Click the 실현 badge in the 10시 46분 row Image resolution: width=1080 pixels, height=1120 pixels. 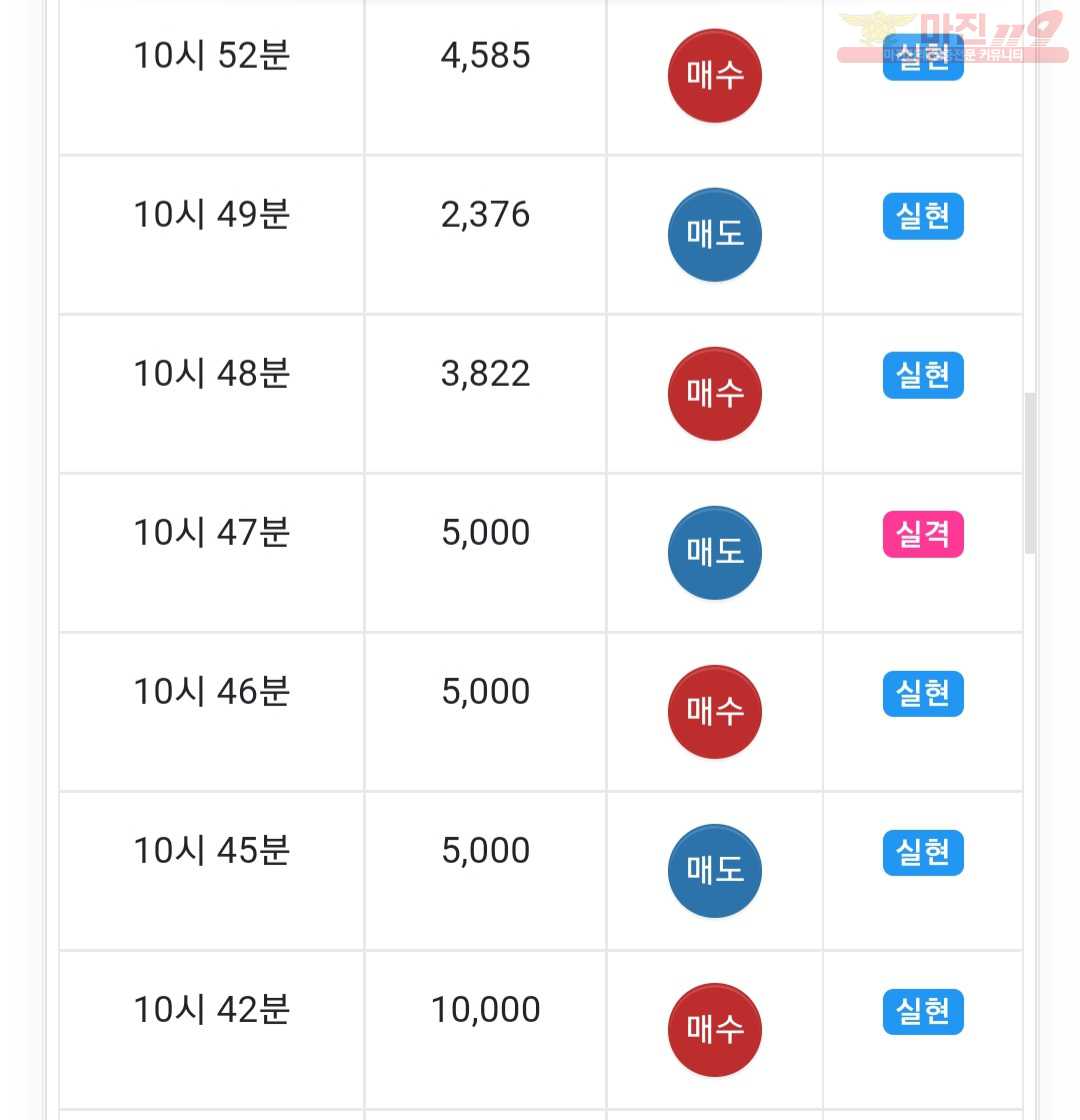coord(923,694)
